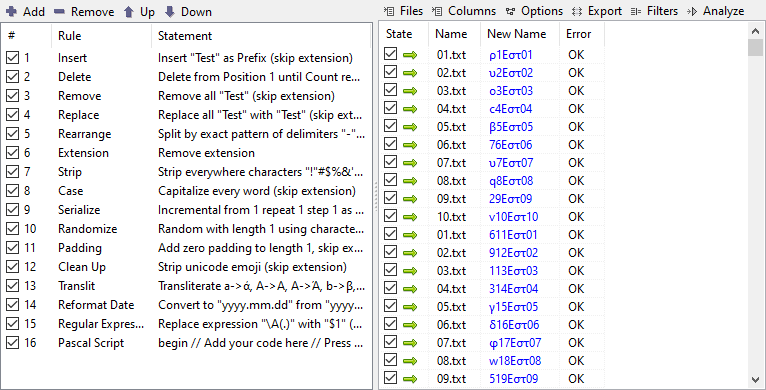This screenshot has width=766, height=390.
Task: Click the green arrow for 76Εστ06 row
Action: click(410, 145)
